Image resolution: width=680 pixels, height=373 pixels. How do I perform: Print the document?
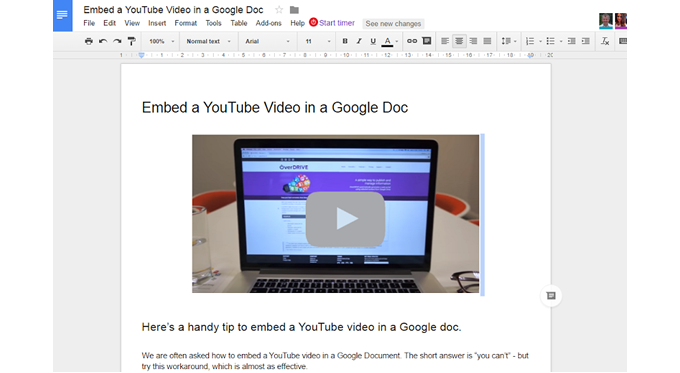[89, 41]
